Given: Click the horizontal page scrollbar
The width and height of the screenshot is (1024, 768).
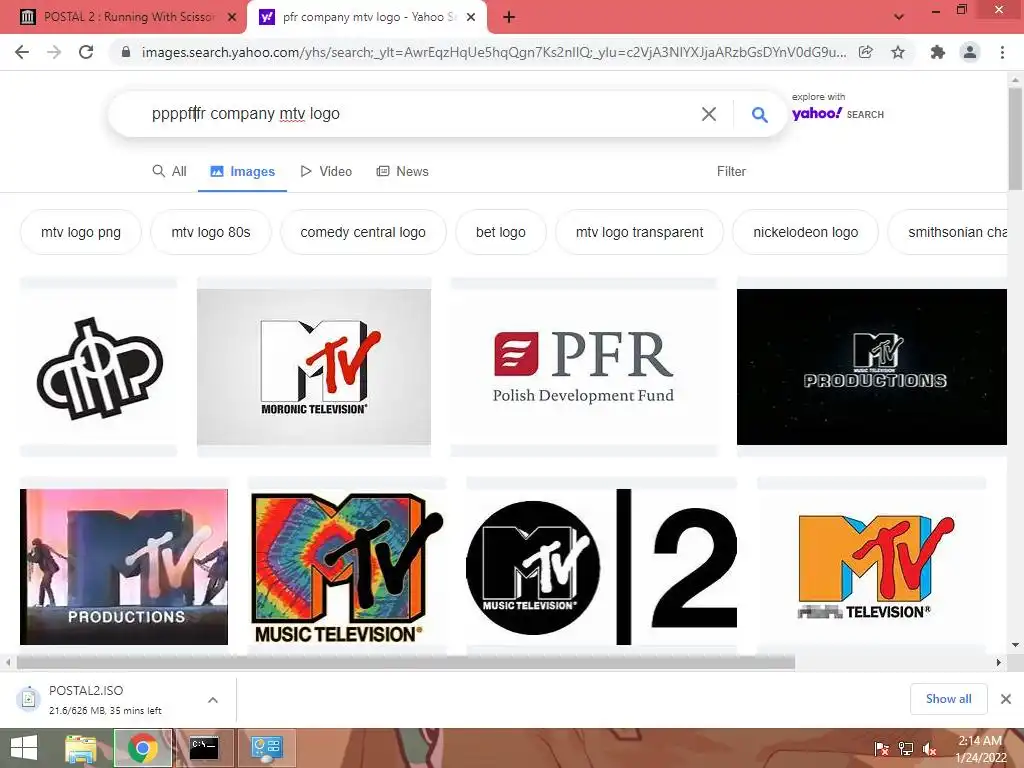Looking at the screenshot, I should (x=406, y=662).
